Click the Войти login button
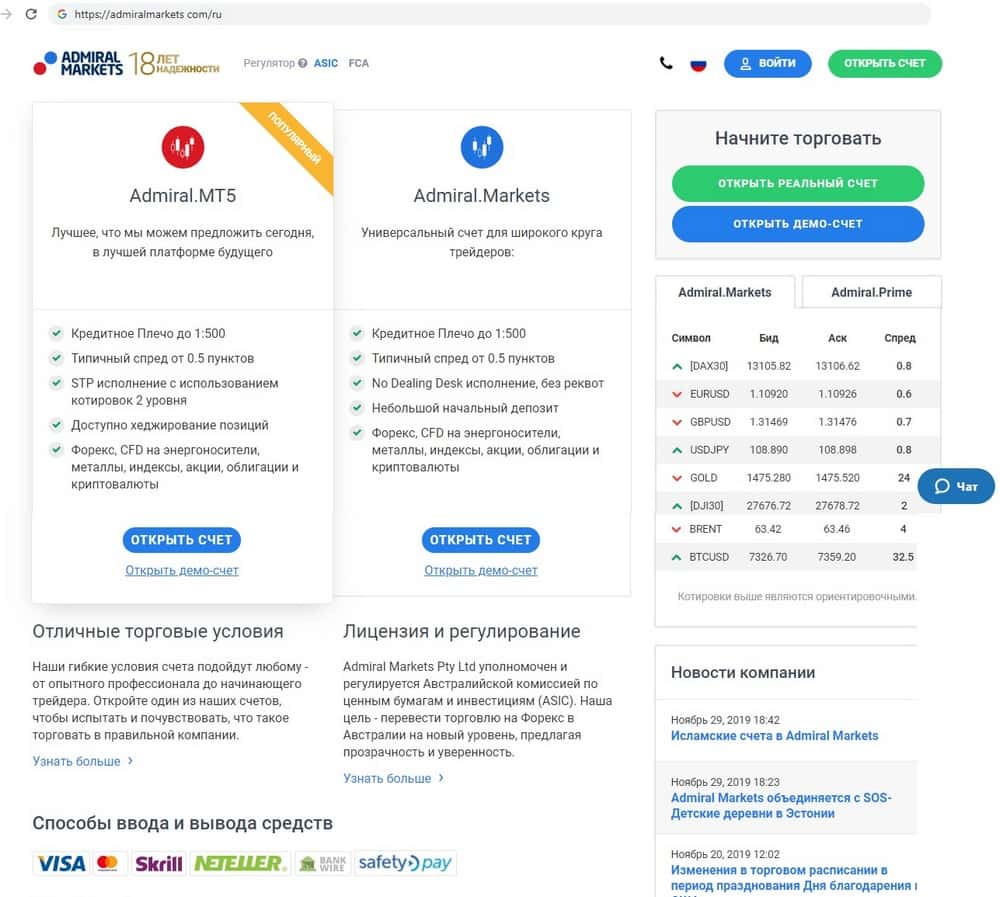 click(767, 64)
